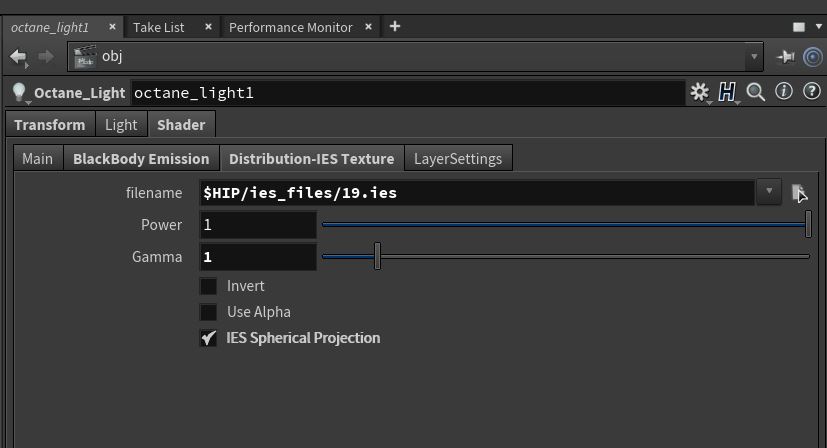Image resolution: width=827 pixels, height=448 pixels.
Task: Open the node info icon
Action: [784, 92]
